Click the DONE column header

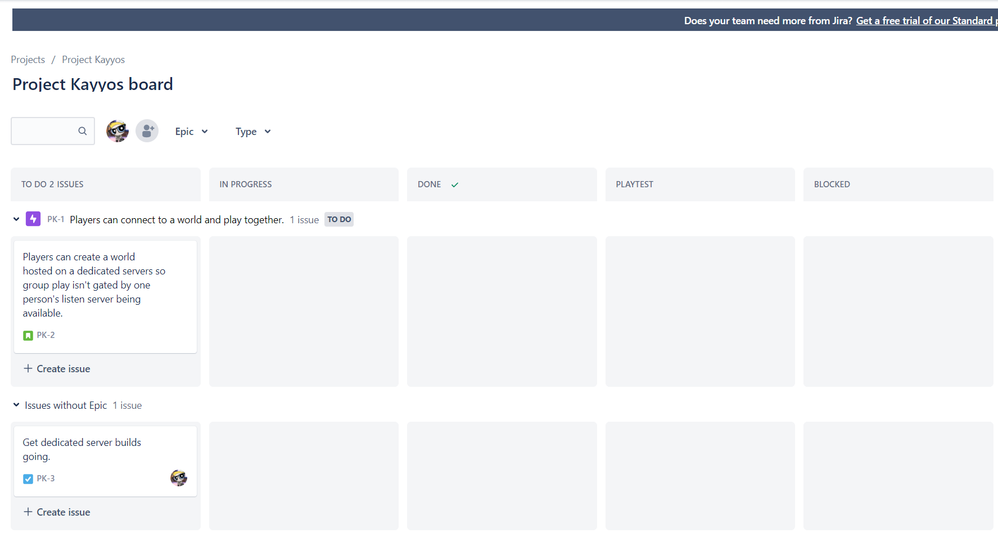coord(502,185)
